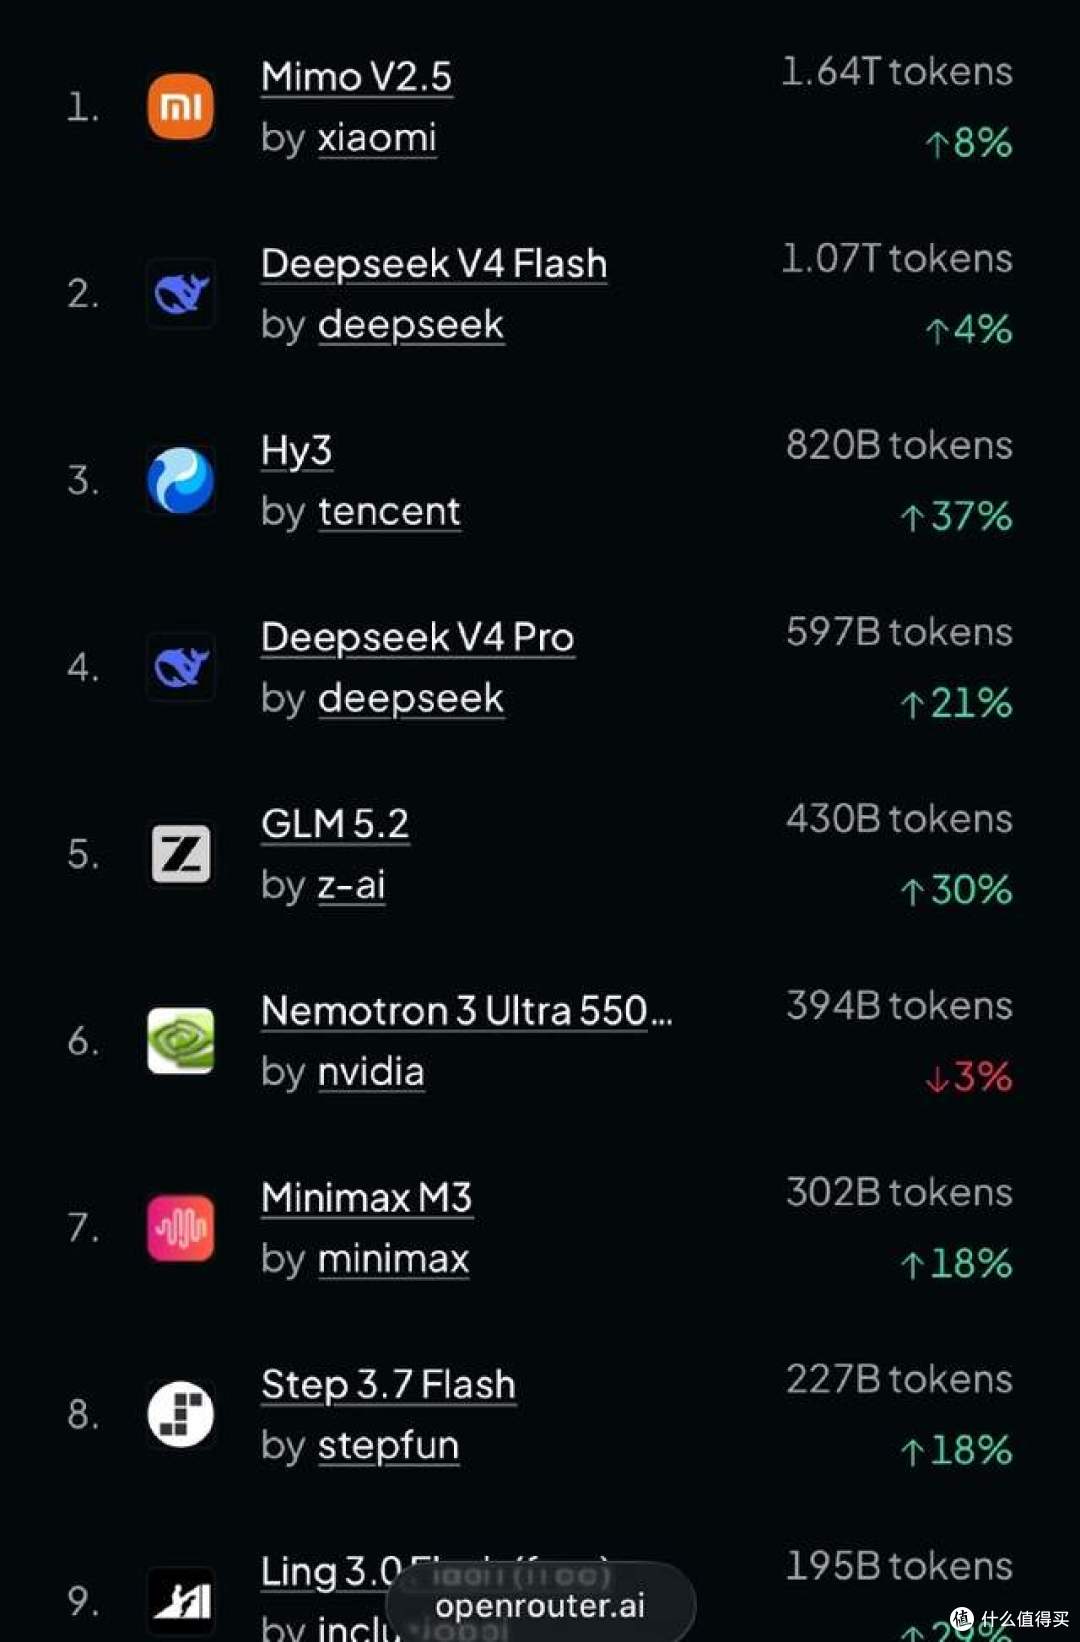This screenshot has width=1080, height=1642.
Task: Open the Nemotron 3 Ultra model link
Action: [467, 1011]
